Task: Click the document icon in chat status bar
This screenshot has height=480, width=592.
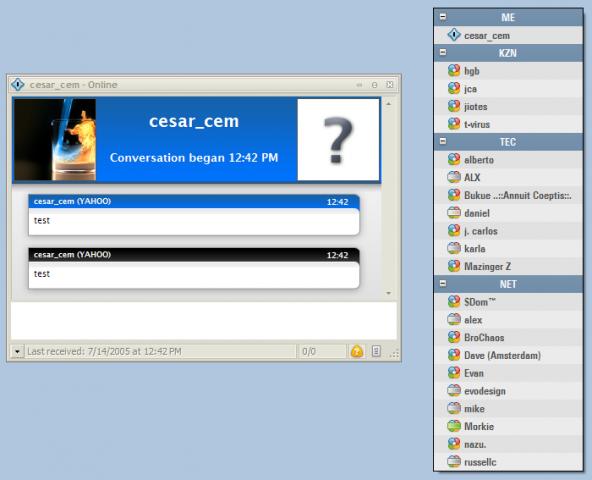Action: [x=376, y=351]
